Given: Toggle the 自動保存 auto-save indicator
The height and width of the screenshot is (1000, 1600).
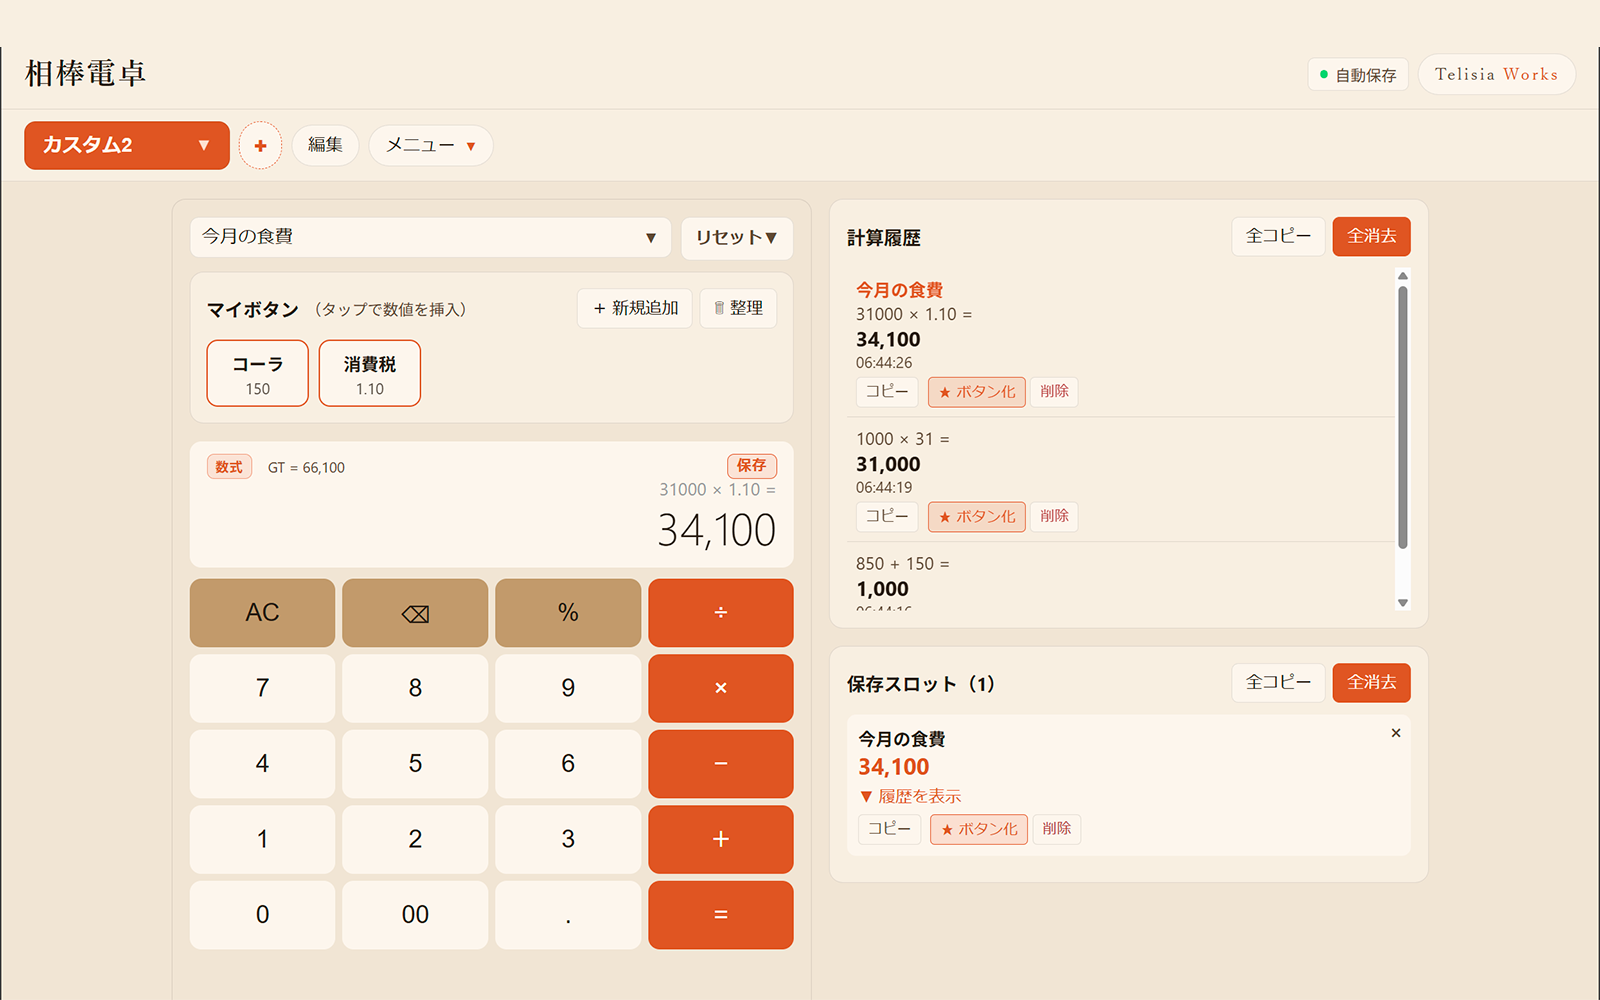Looking at the screenshot, I should [1358, 75].
